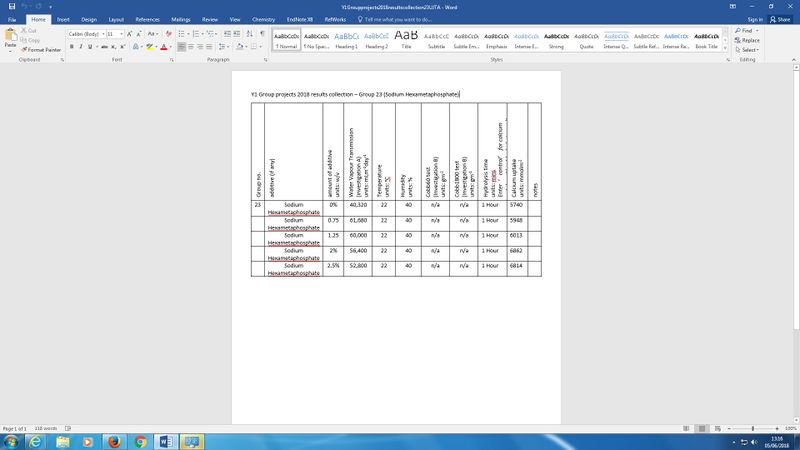
Task: Open Line and Paragraph Spacing menu
Action: [223, 46]
